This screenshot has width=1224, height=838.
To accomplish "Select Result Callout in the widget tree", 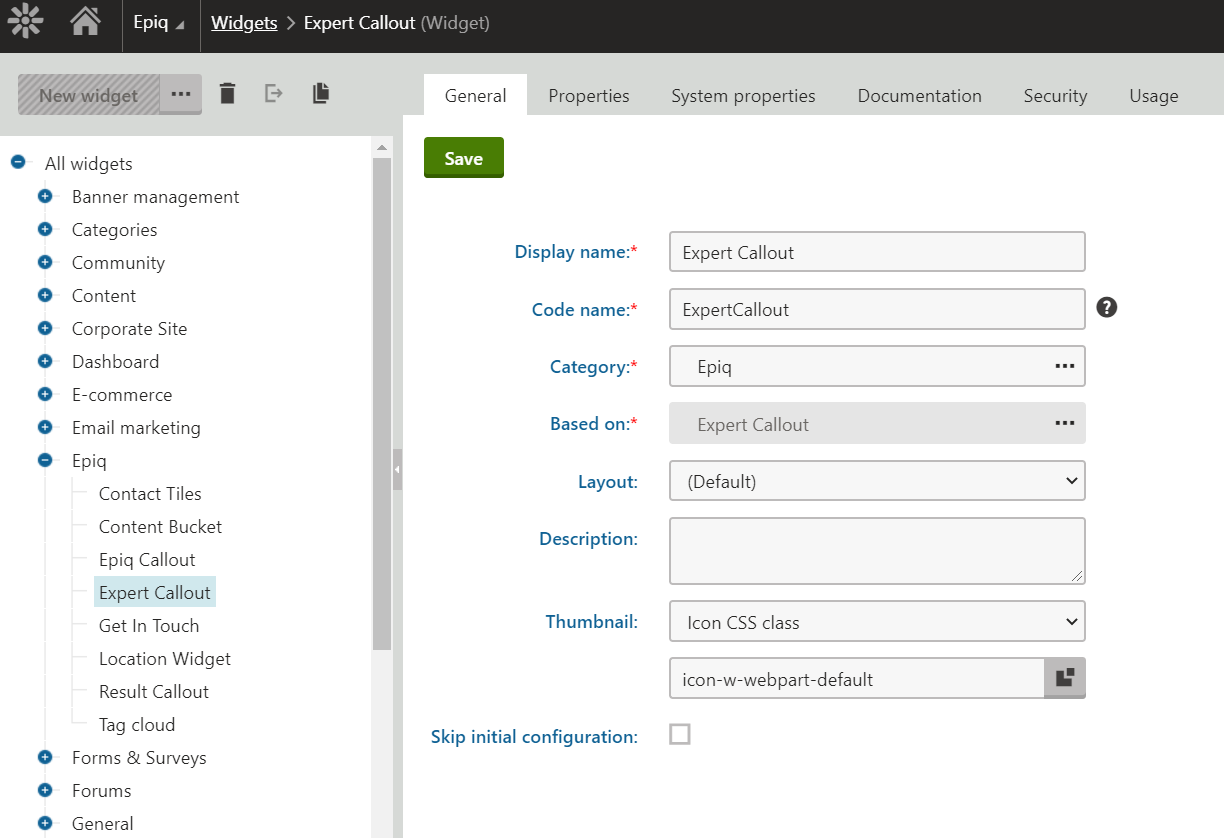I will (154, 692).
